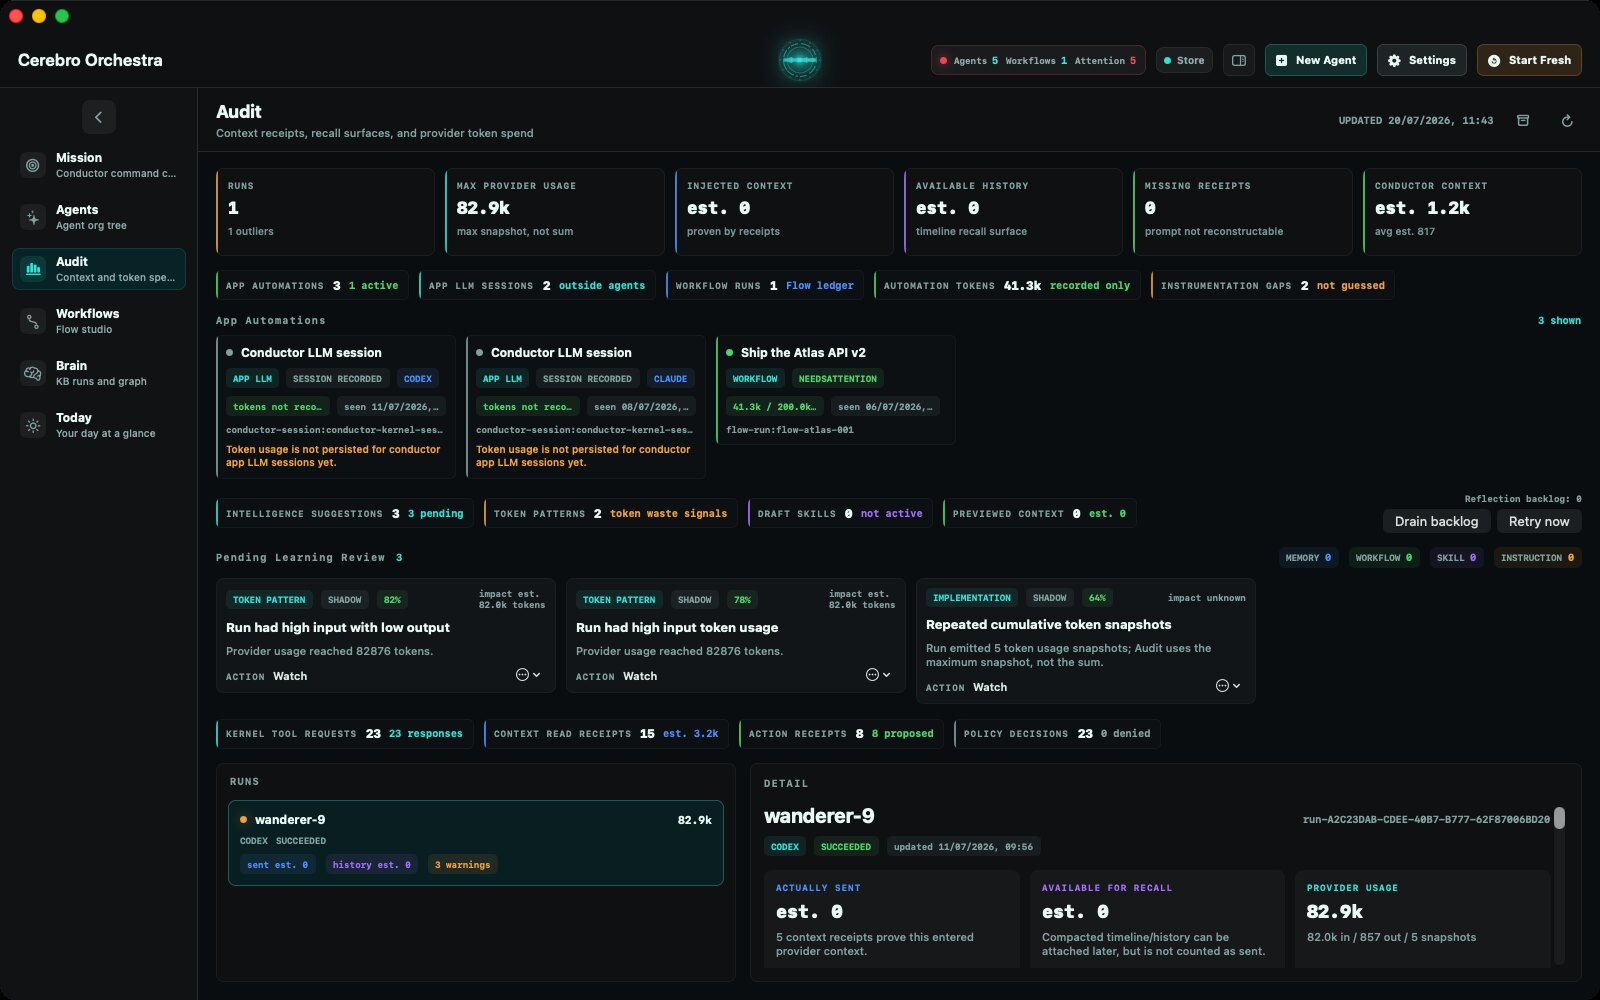Collapse sidebar with the back chevron
Screen dimensions: 1600x1000
coord(98,117)
